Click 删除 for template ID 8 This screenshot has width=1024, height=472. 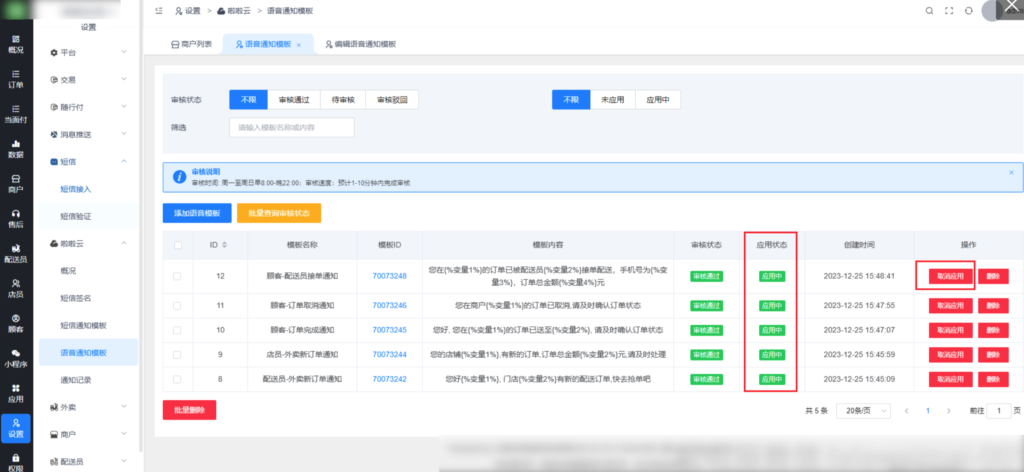993,379
